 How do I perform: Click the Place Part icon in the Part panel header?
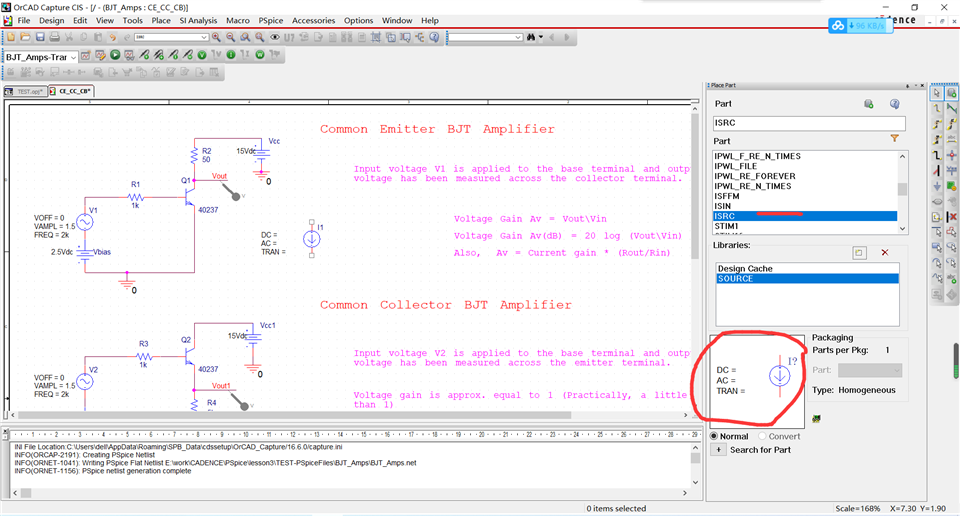pyautogui.click(x=869, y=104)
